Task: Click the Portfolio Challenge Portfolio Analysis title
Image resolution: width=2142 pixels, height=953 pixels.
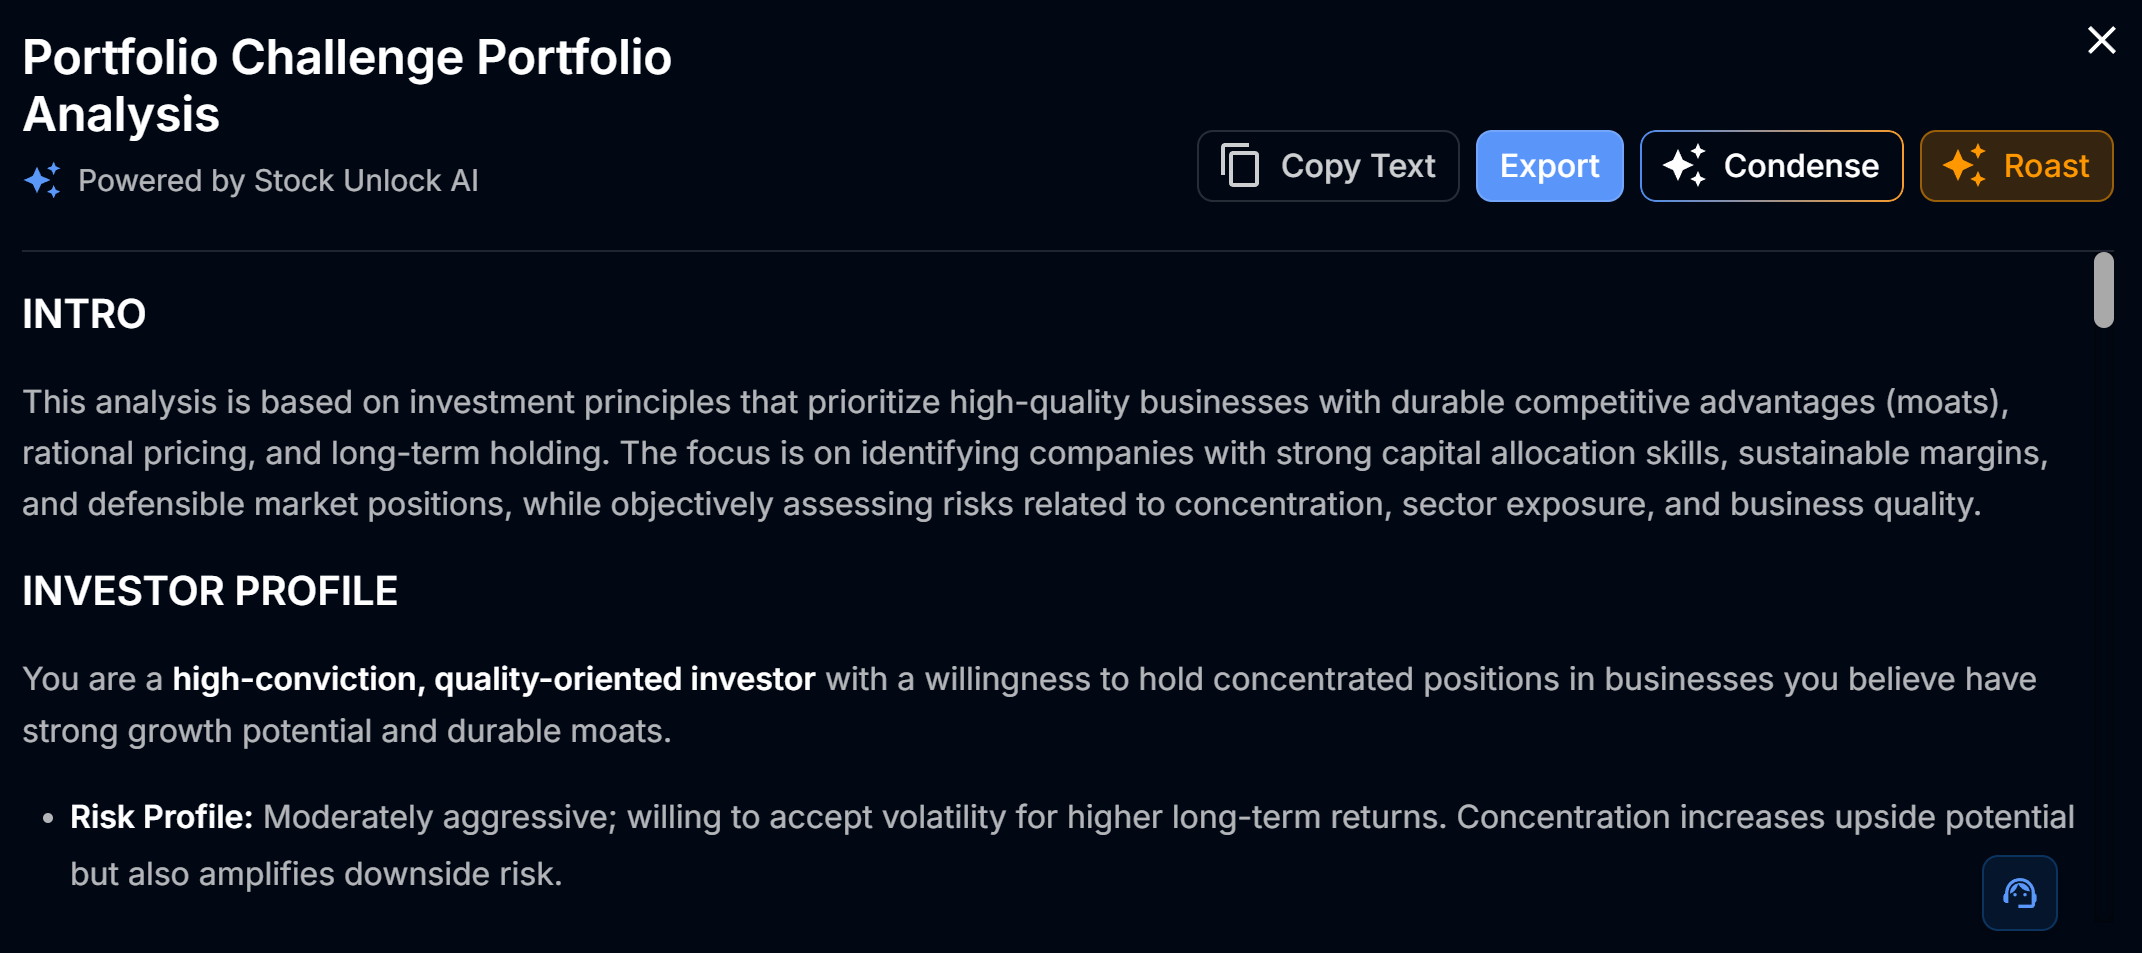Action: click(346, 85)
